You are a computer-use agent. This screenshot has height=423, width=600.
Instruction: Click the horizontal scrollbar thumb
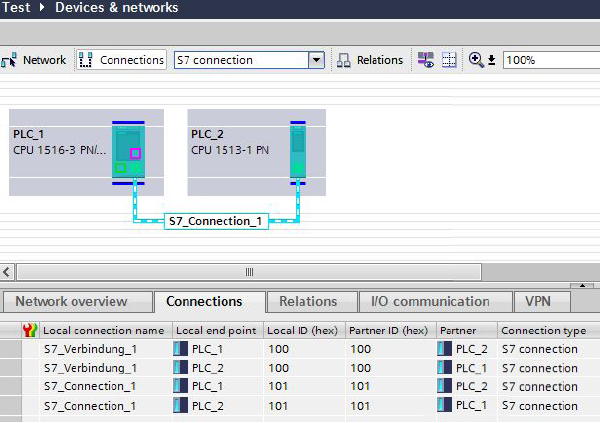249,272
